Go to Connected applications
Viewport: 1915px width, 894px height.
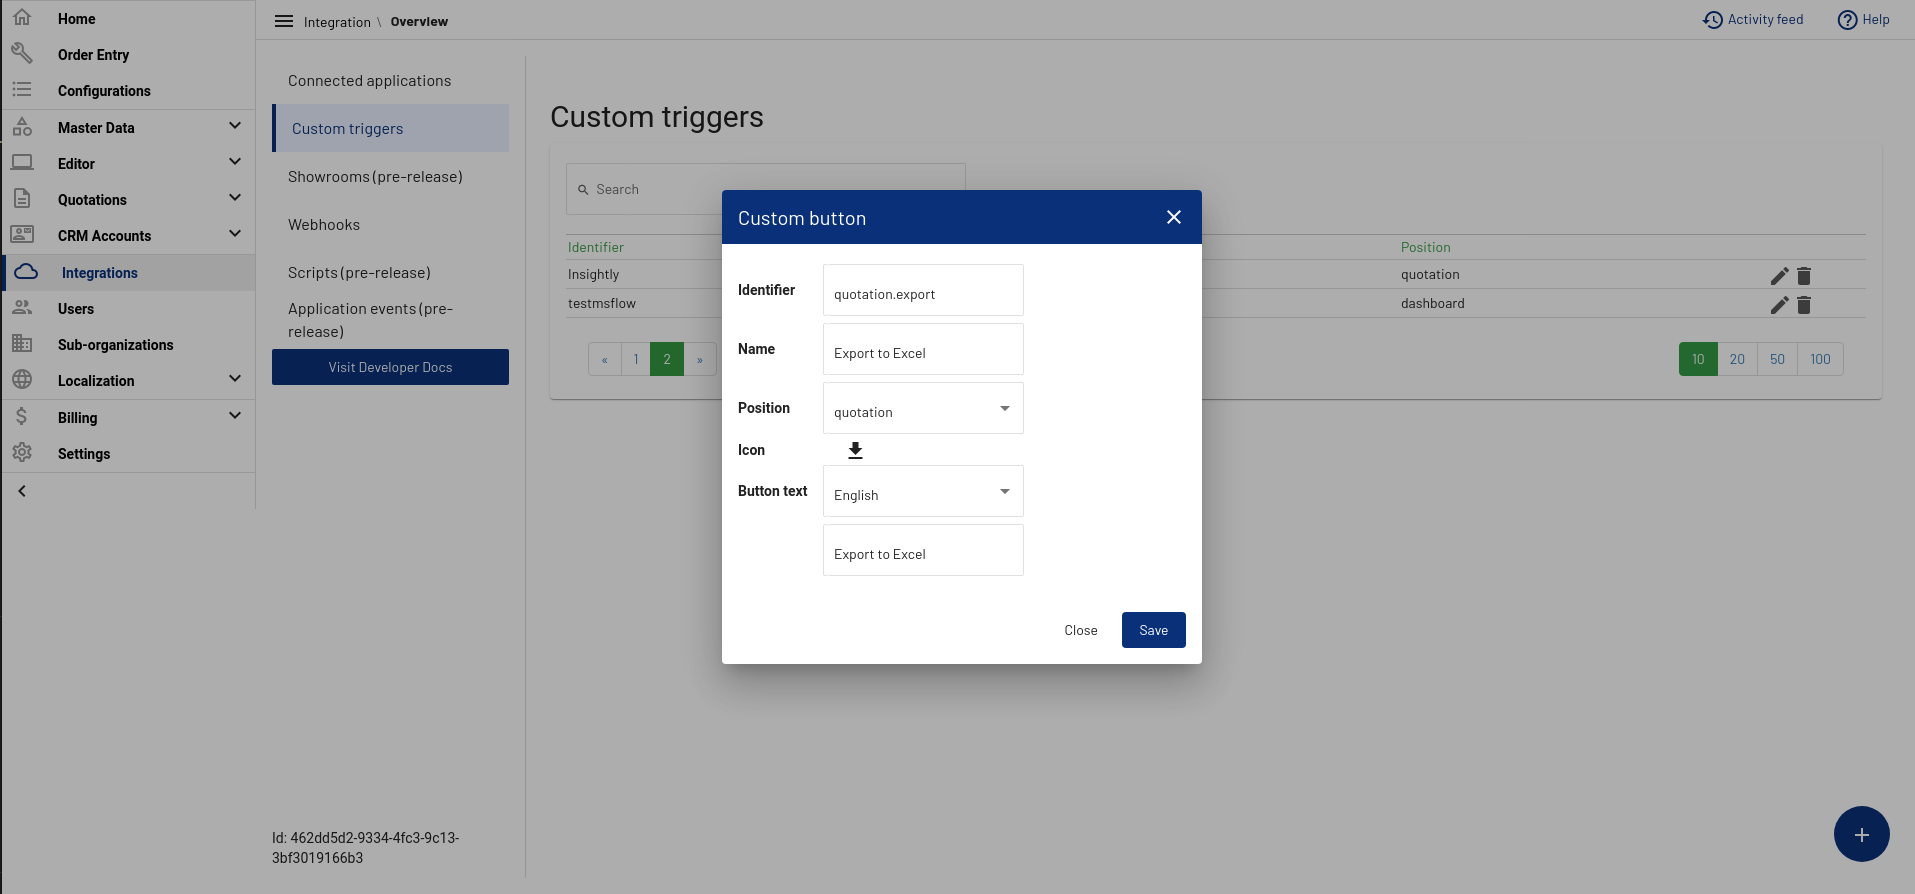[369, 81]
